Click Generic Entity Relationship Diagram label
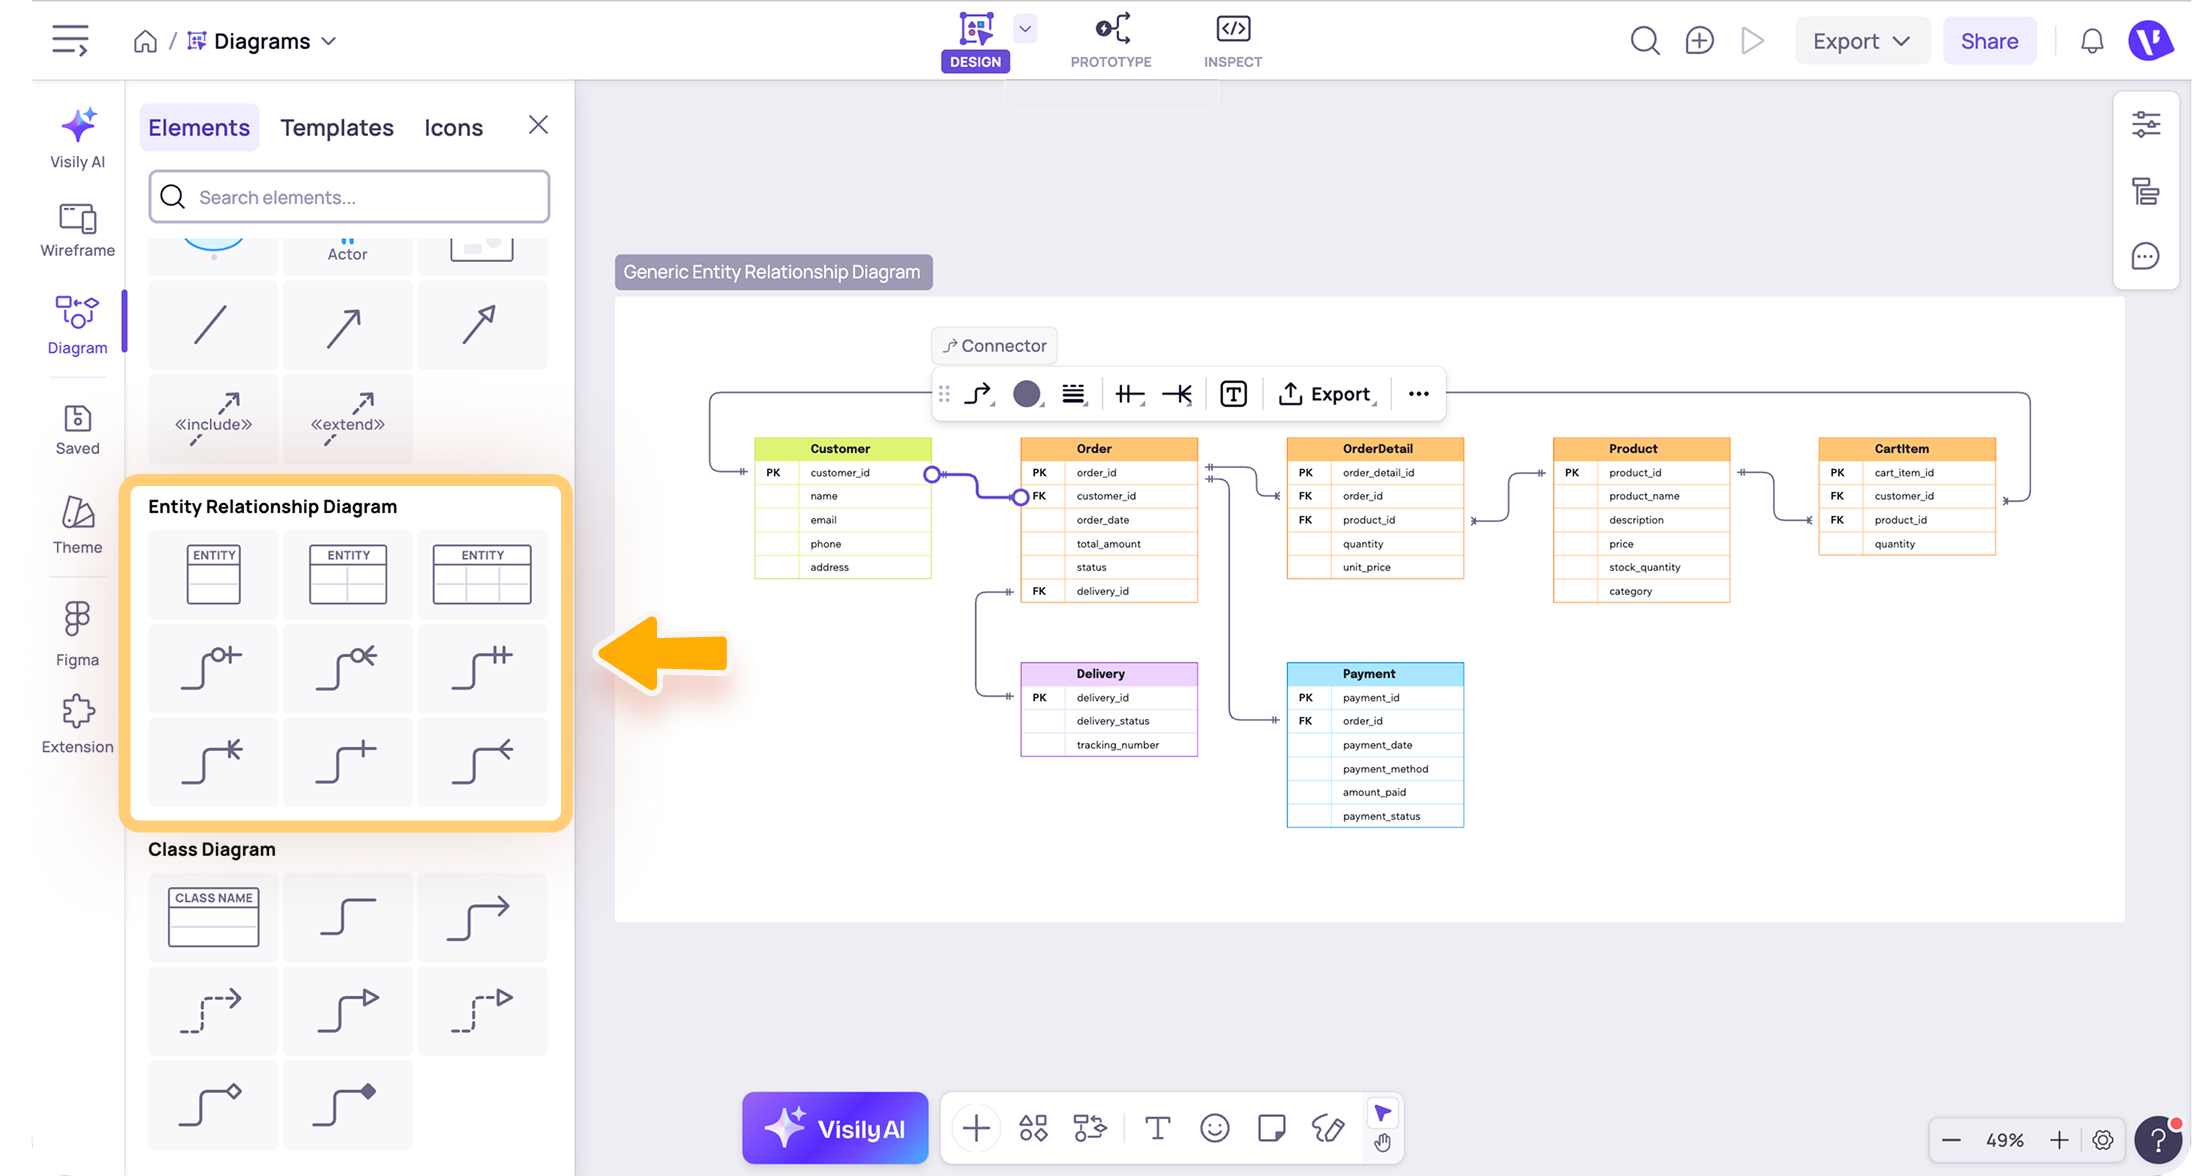The image size is (2192, 1176). (x=773, y=272)
